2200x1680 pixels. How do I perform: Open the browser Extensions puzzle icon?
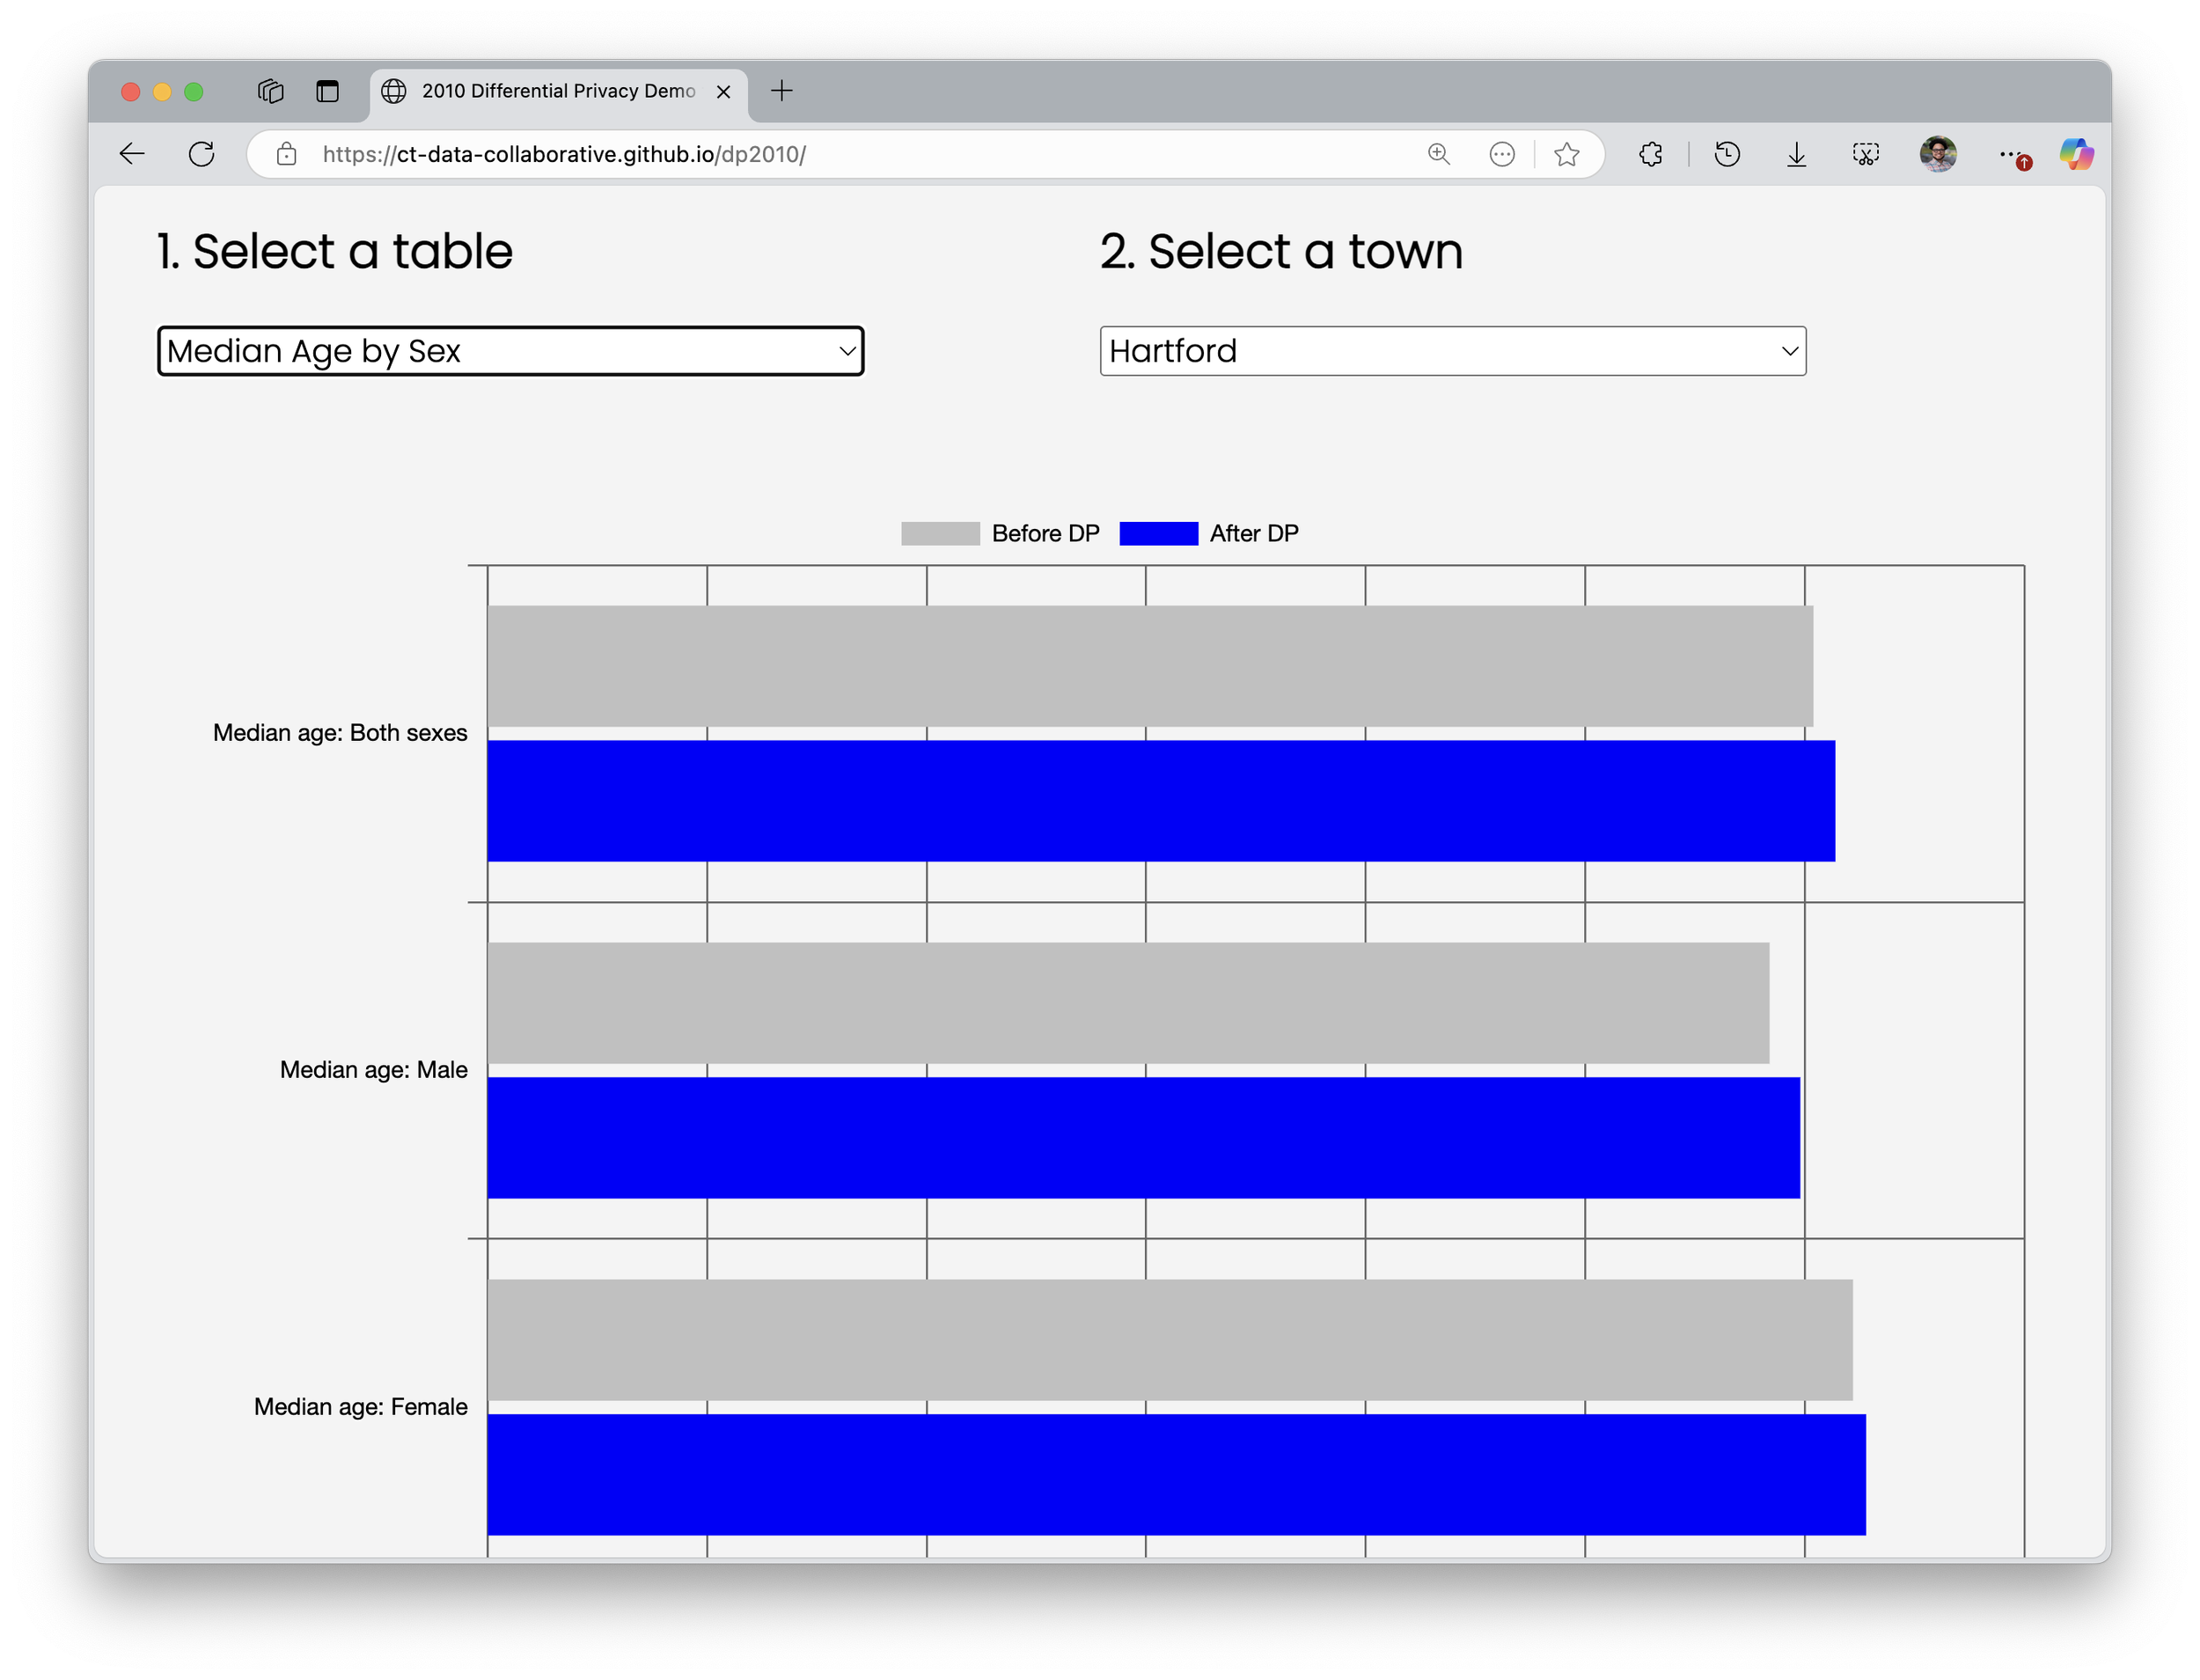pos(1651,153)
